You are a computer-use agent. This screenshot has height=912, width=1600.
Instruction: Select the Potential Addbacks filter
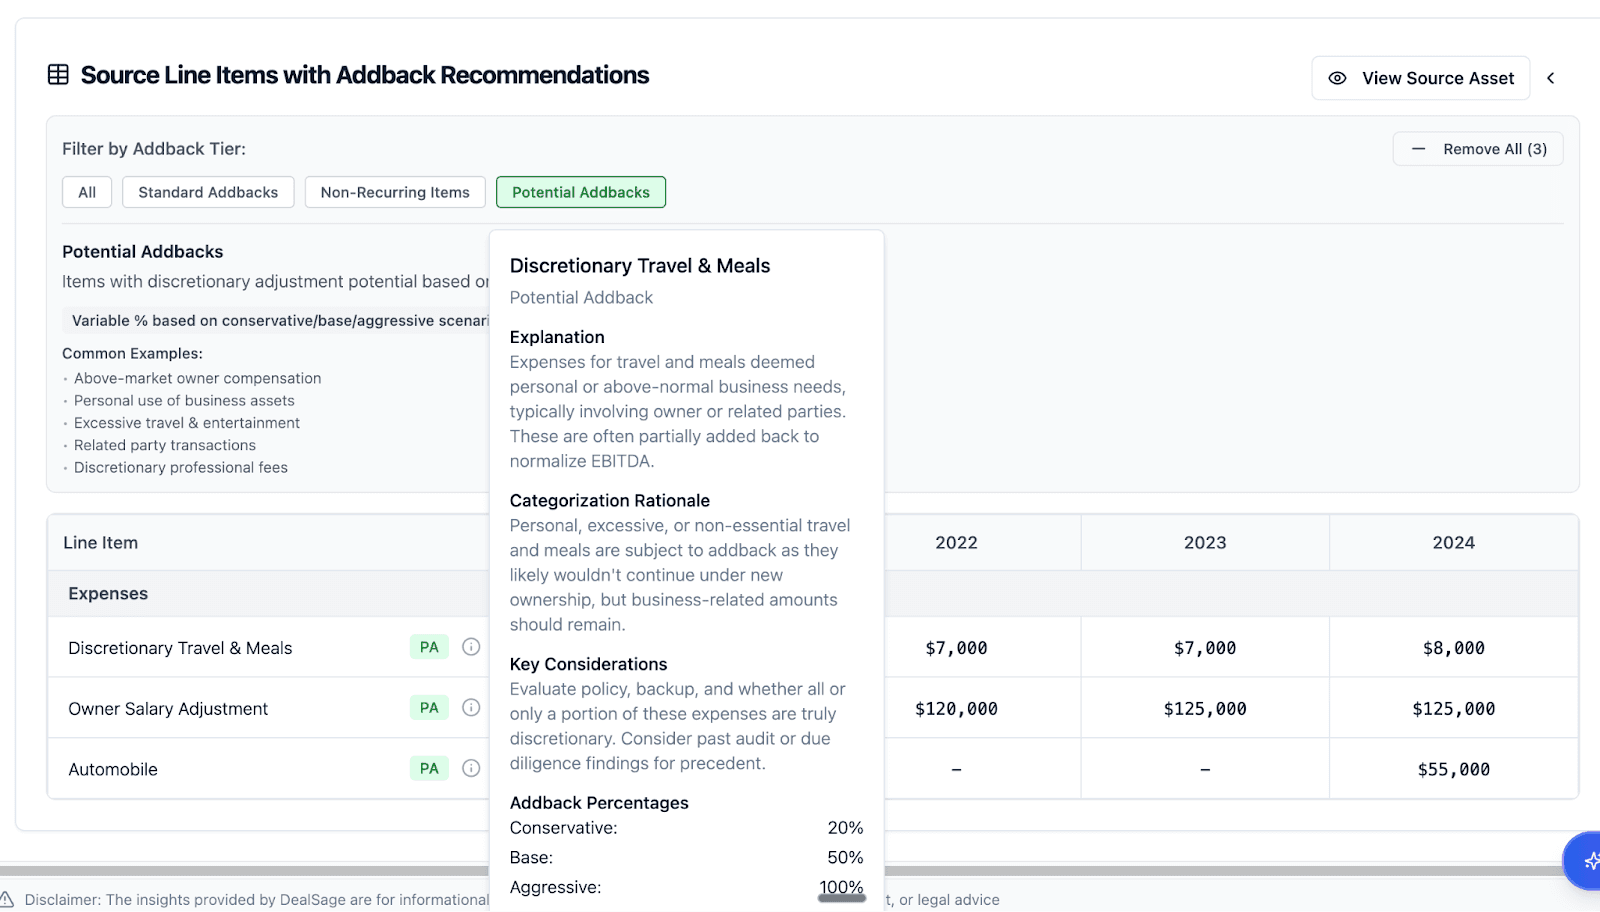point(581,192)
